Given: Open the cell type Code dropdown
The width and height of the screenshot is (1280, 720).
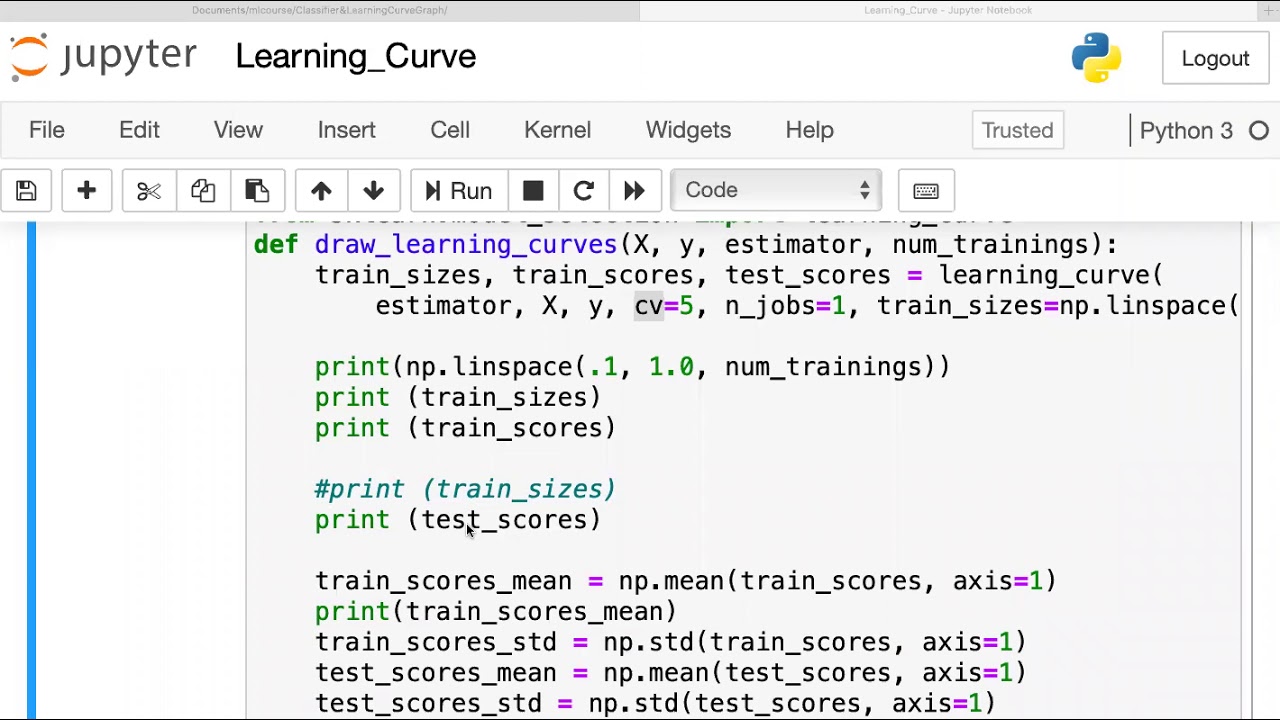Looking at the screenshot, I should 776,190.
